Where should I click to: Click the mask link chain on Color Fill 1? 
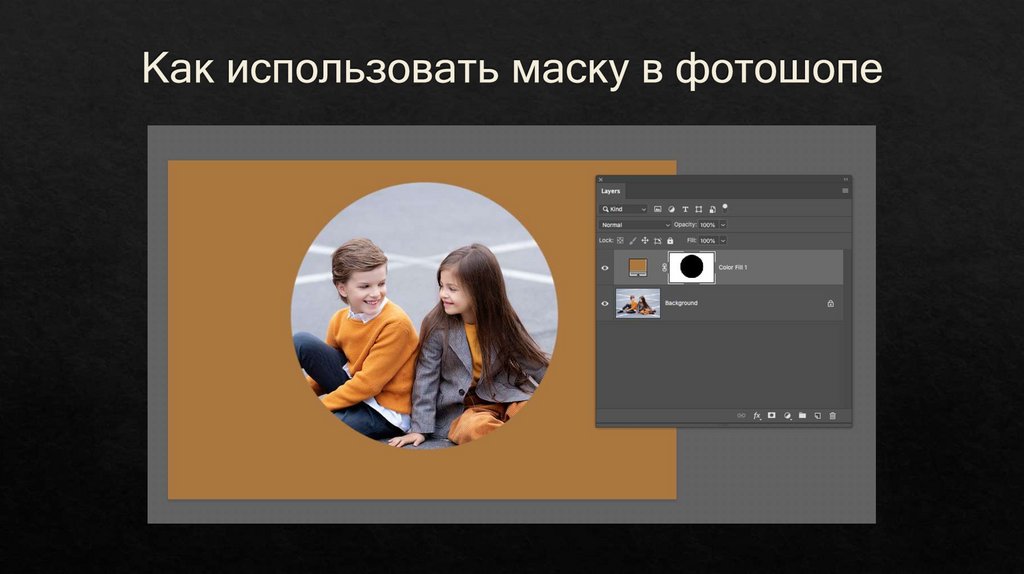click(x=664, y=267)
